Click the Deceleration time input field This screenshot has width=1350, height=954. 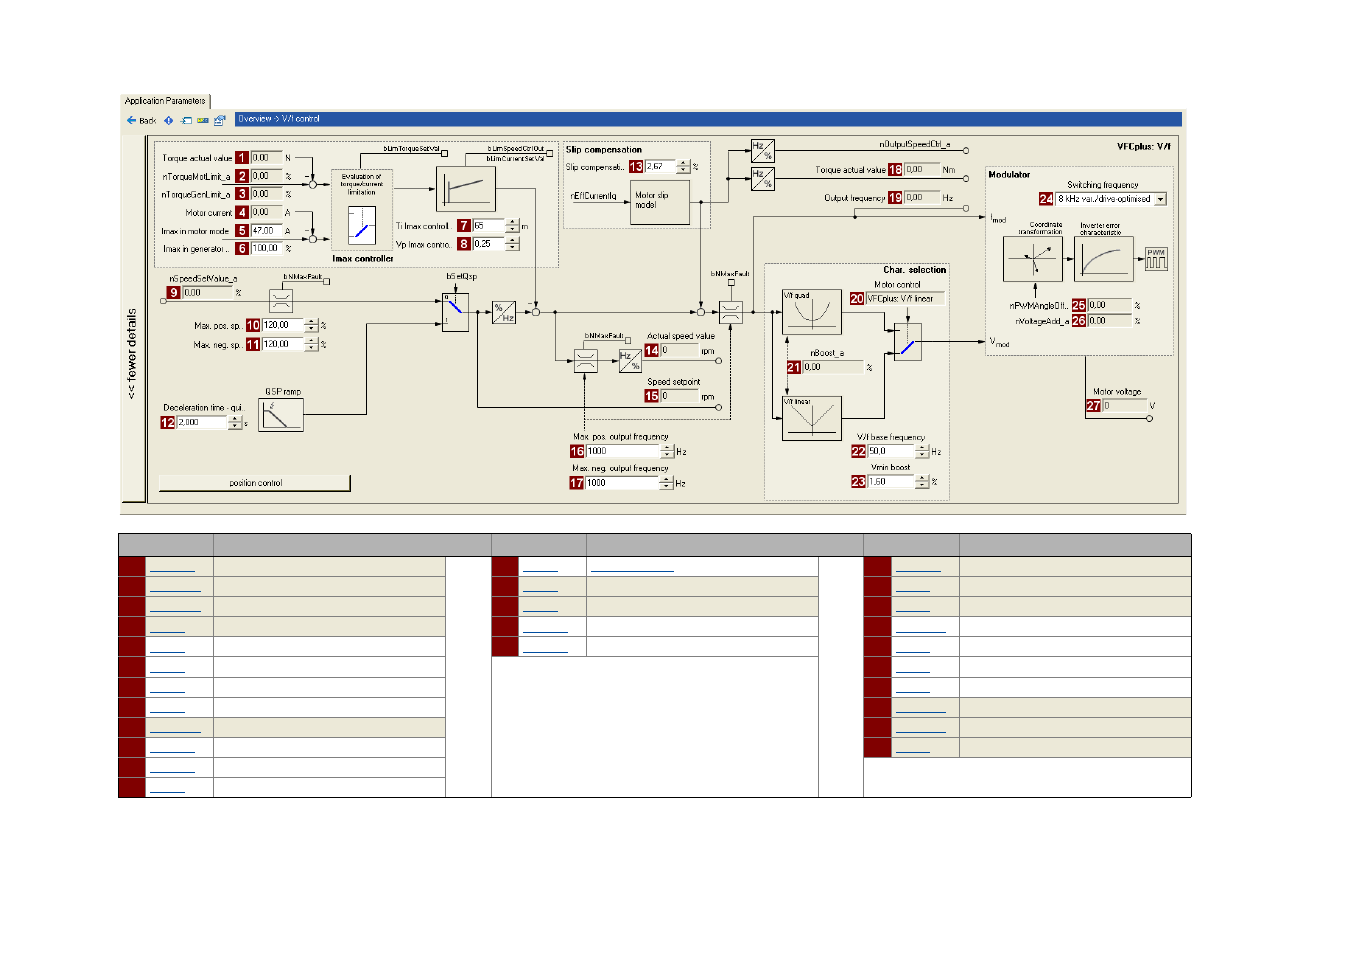pos(203,423)
